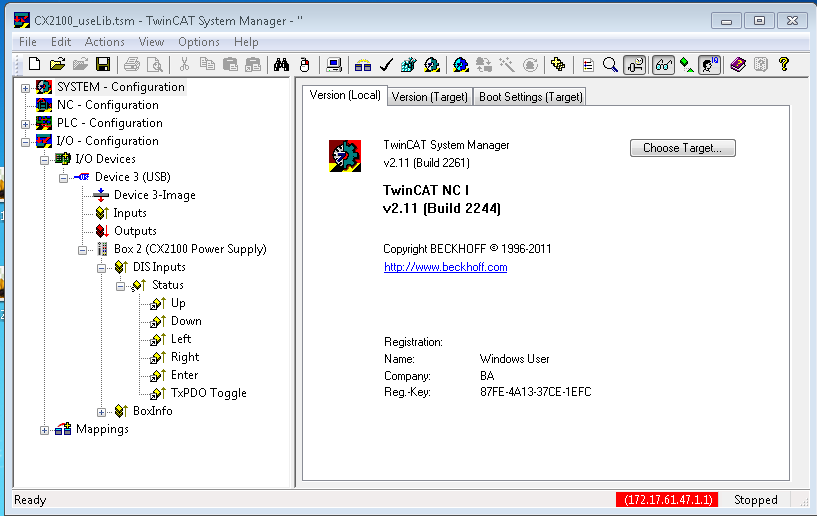Click the greyed-out print preview icon
This screenshot has width=817, height=516.
[x=155, y=65]
